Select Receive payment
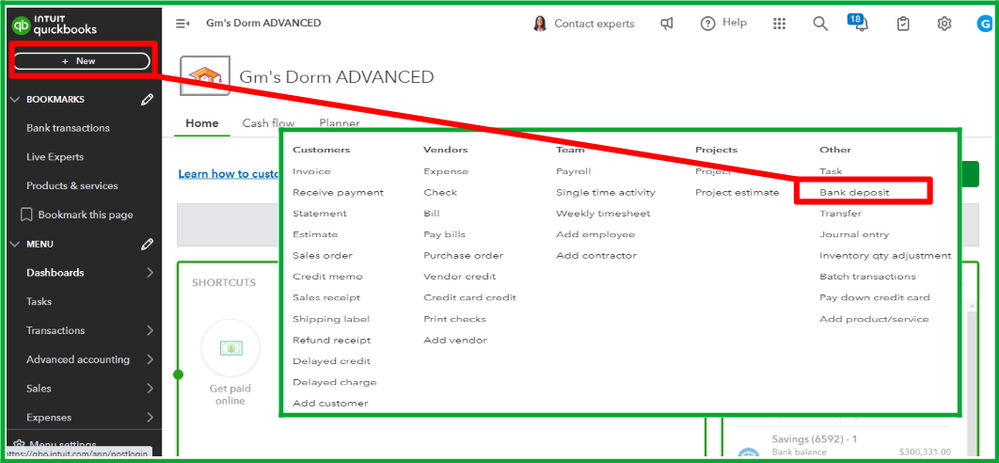This screenshot has height=463, width=999. 338,192
